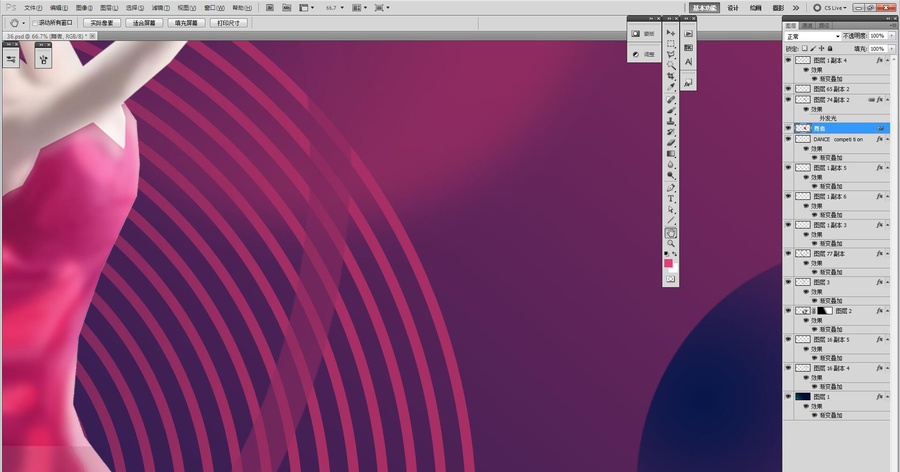
Task: Select the Zoom tool in the toolbox
Action: [x=670, y=244]
